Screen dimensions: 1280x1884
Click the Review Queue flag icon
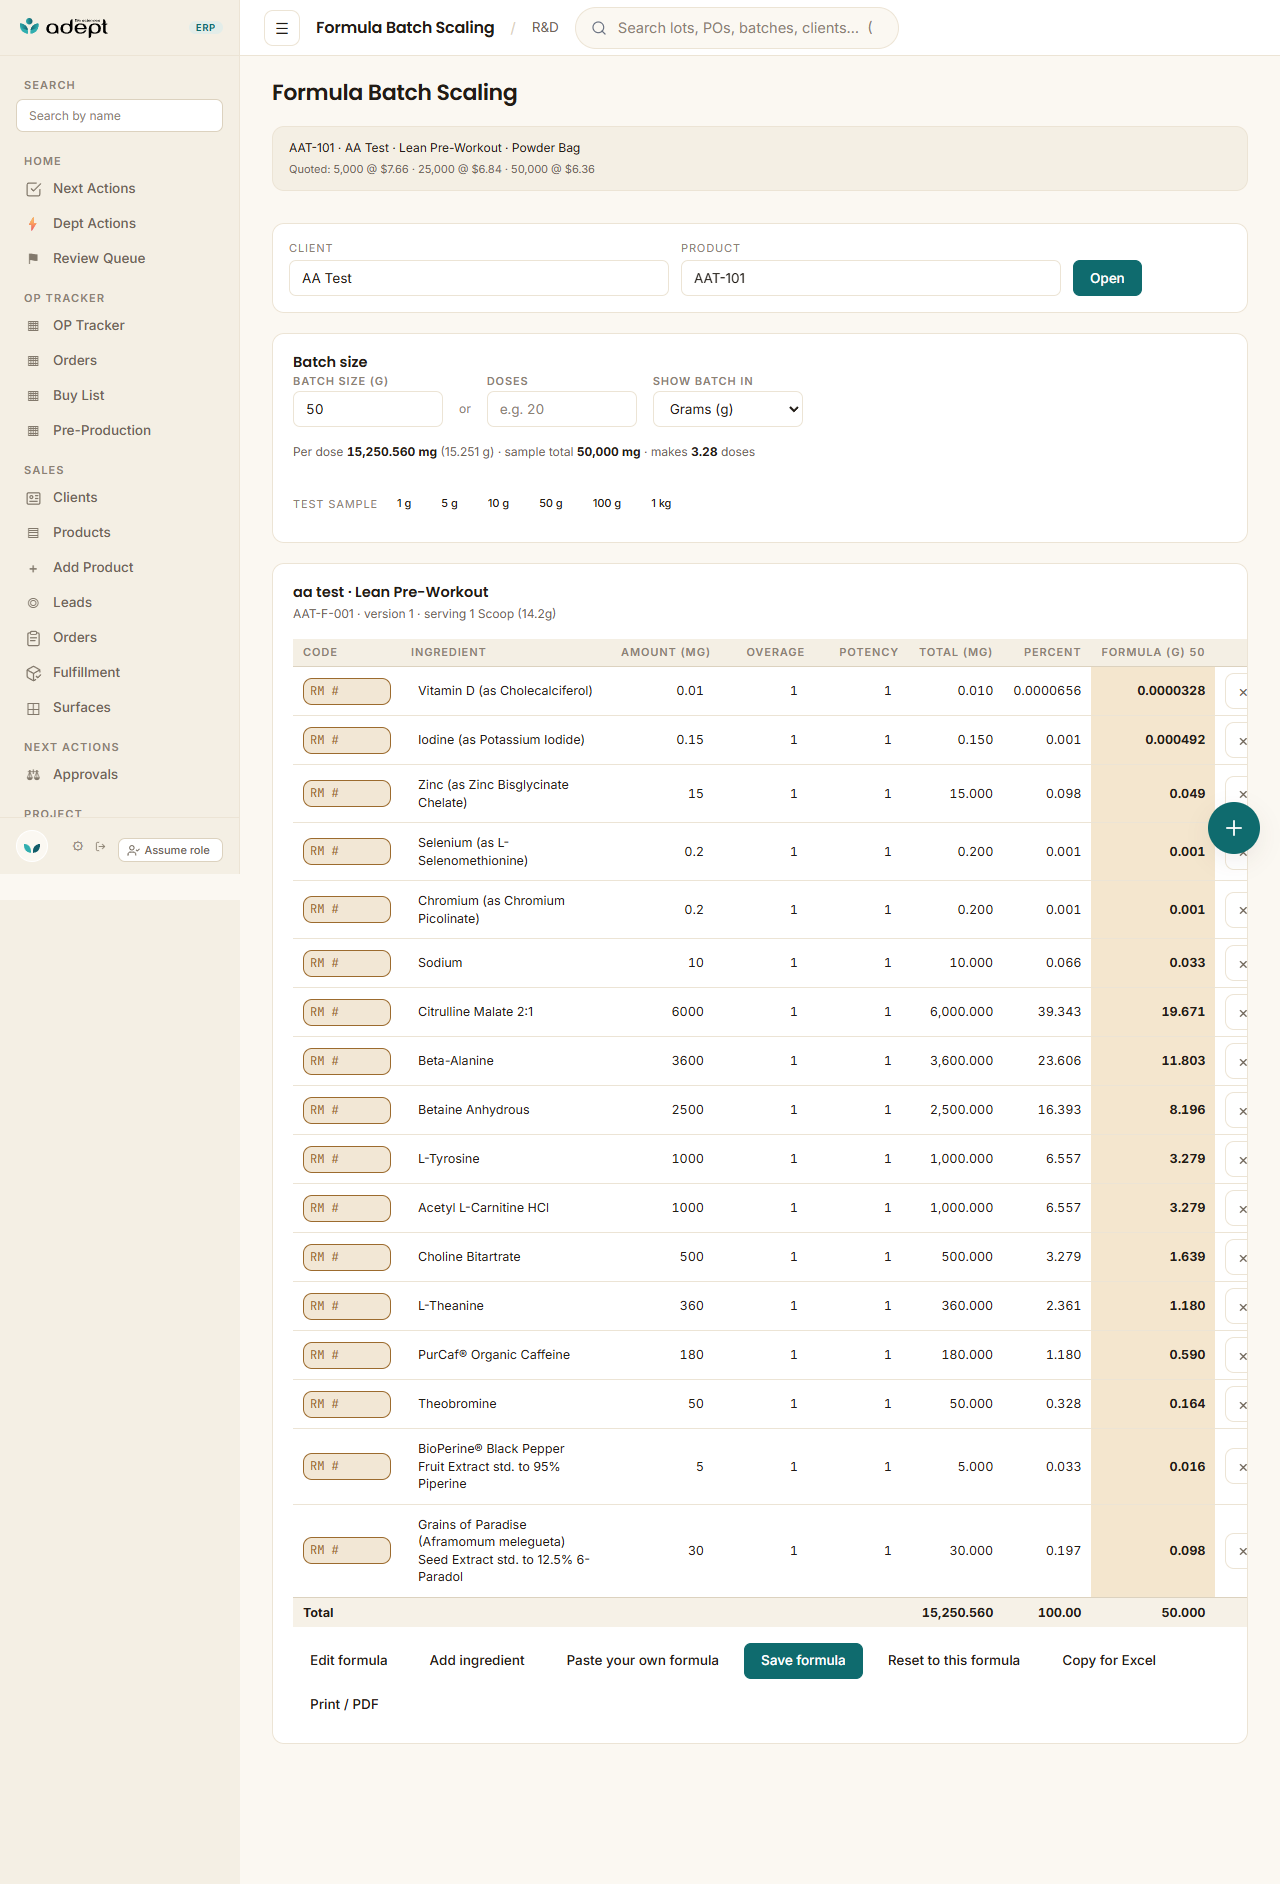point(33,259)
